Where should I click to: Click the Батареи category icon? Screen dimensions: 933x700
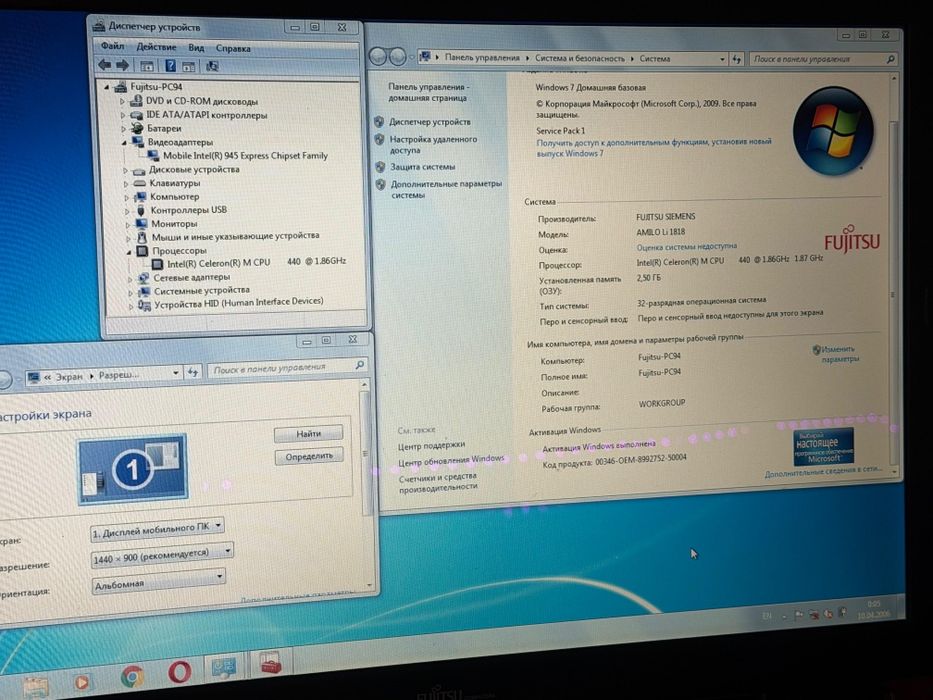coord(137,128)
